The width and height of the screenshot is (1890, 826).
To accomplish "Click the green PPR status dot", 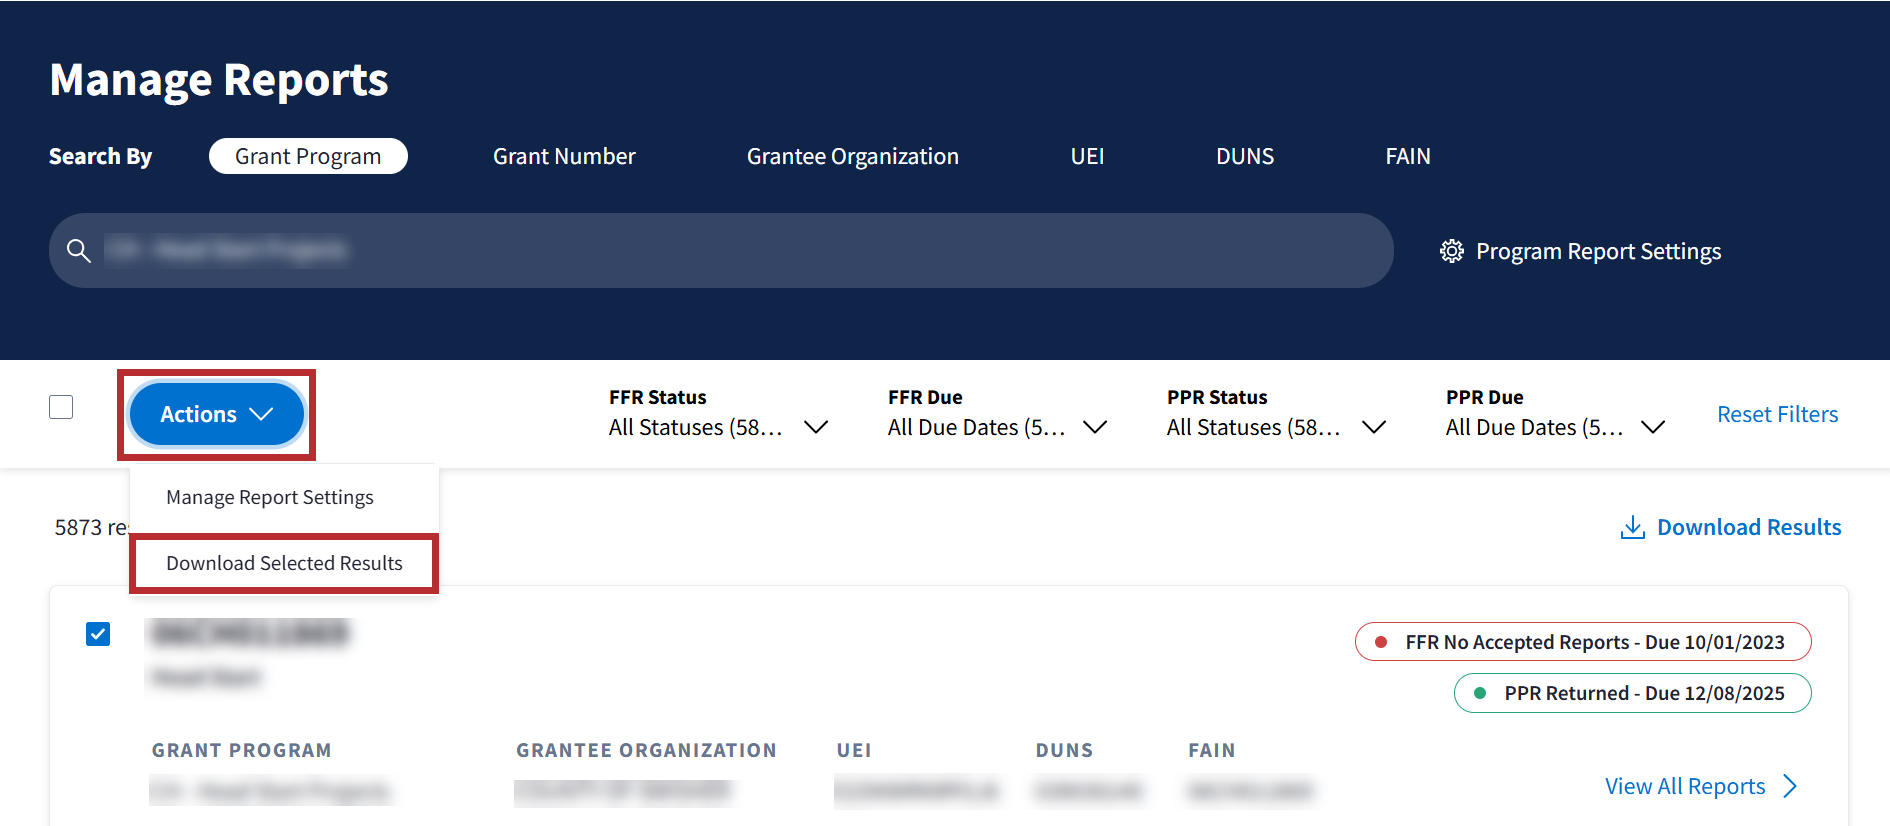I will [x=1480, y=693].
